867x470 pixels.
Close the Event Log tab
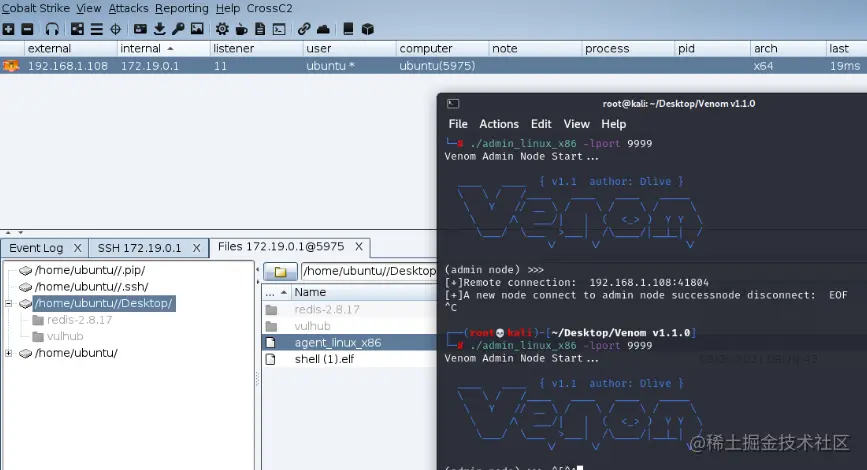pos(77,248)
